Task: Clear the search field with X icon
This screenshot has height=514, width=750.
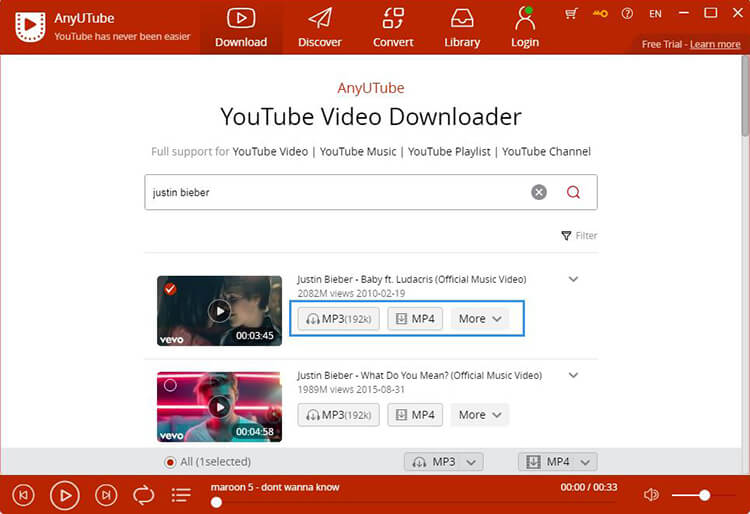Action: pyautogui.click(x=539, y=192)
